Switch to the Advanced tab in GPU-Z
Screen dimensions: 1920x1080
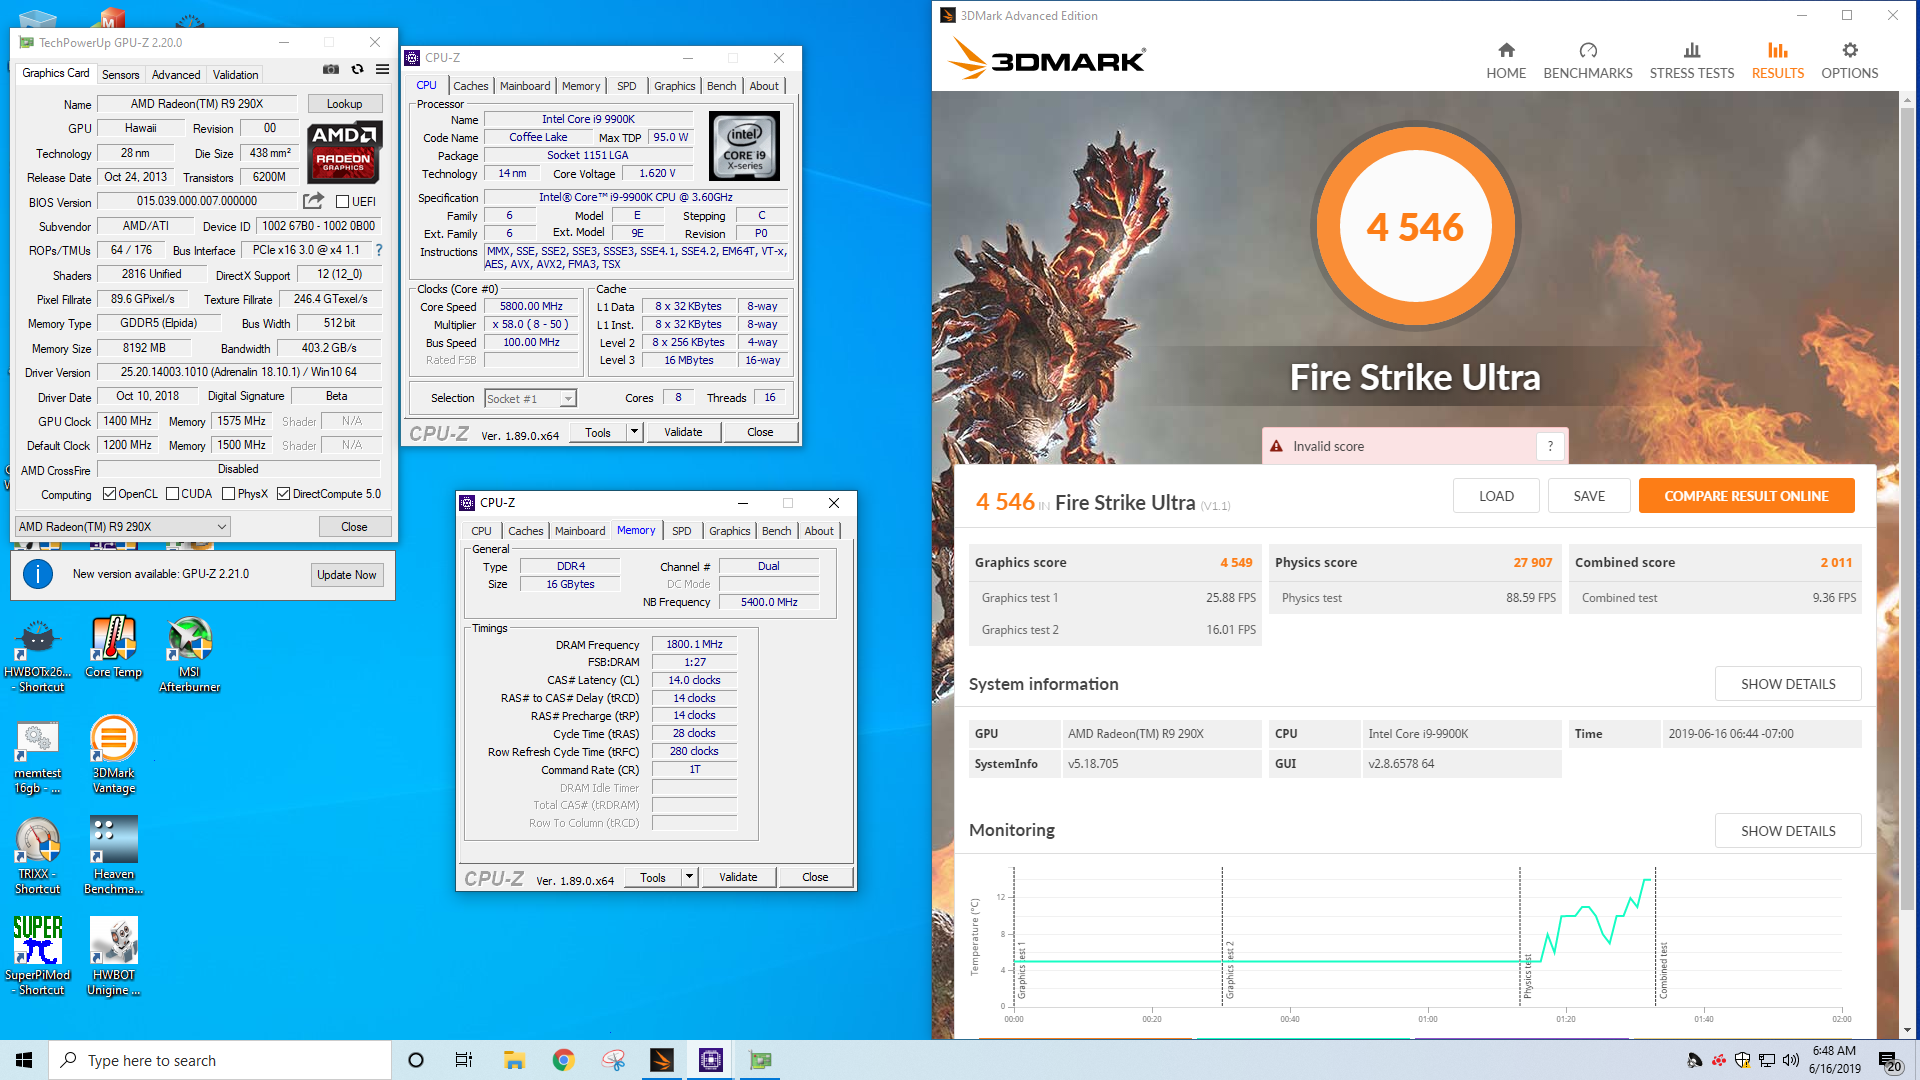pos(176,75)
